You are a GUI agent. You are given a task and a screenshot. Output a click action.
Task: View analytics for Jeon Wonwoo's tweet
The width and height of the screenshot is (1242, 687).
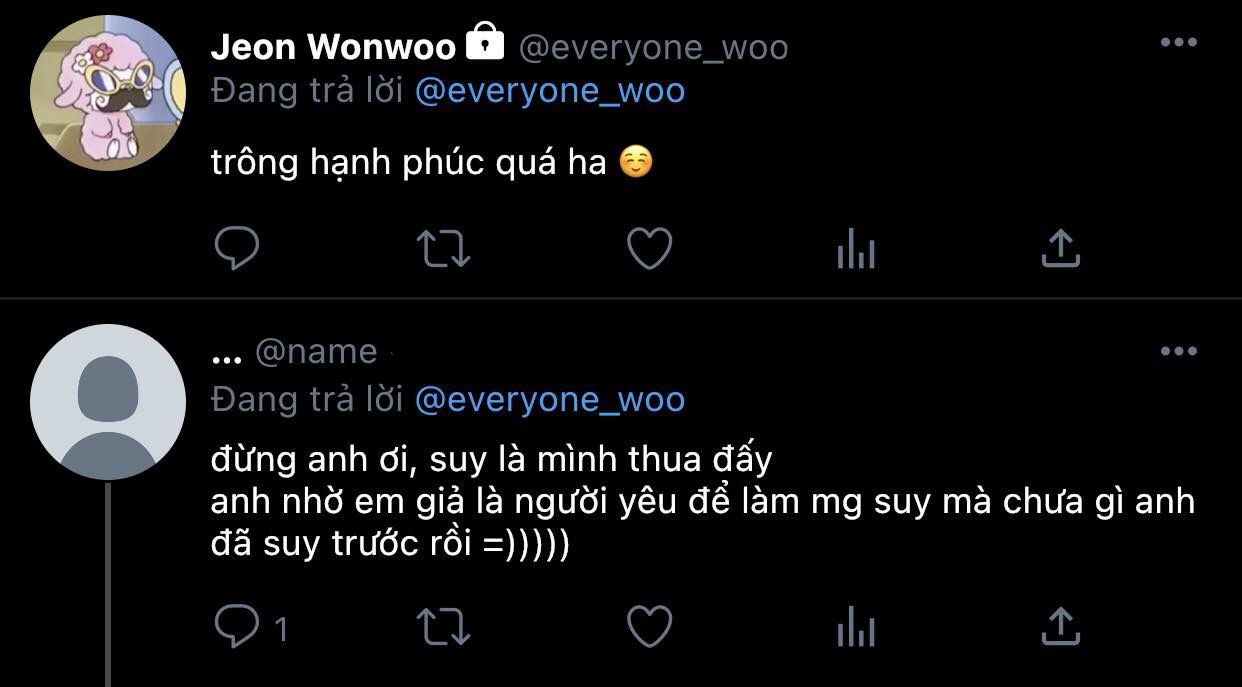pos(855,249)
